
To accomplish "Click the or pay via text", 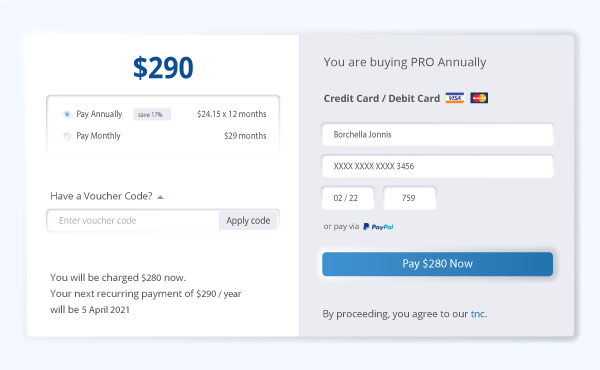I will click(341, 227).
